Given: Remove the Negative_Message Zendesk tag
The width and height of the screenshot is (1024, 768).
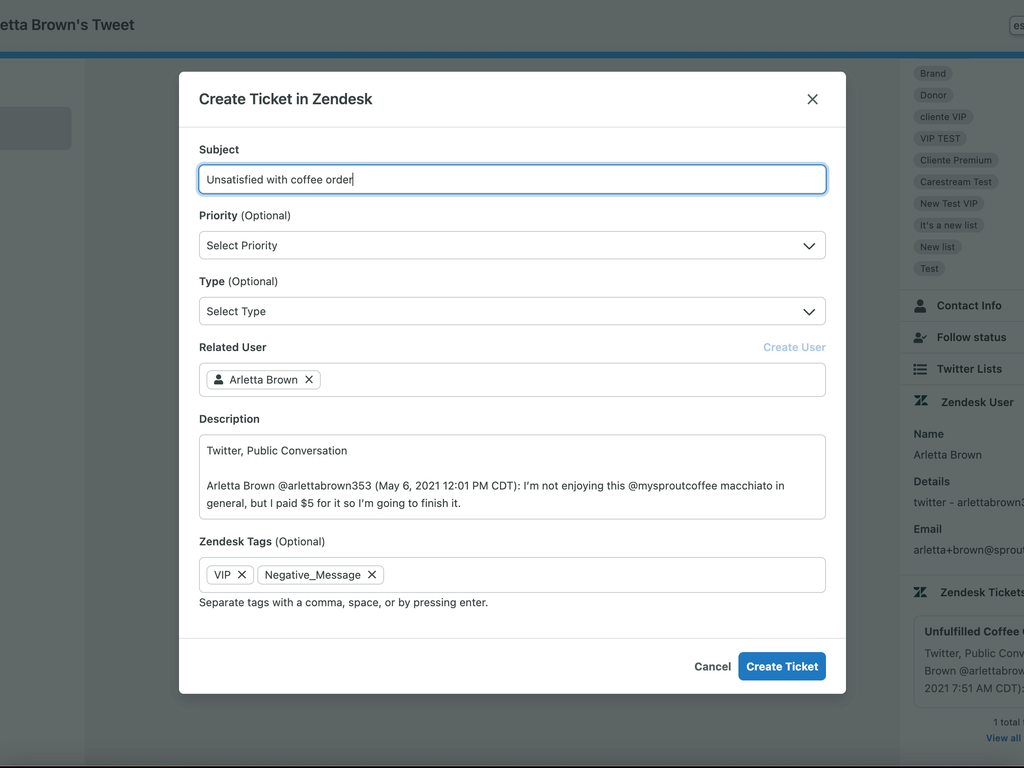Looking at the screenshot, I should pyautogui.click(x=372, y=574).
